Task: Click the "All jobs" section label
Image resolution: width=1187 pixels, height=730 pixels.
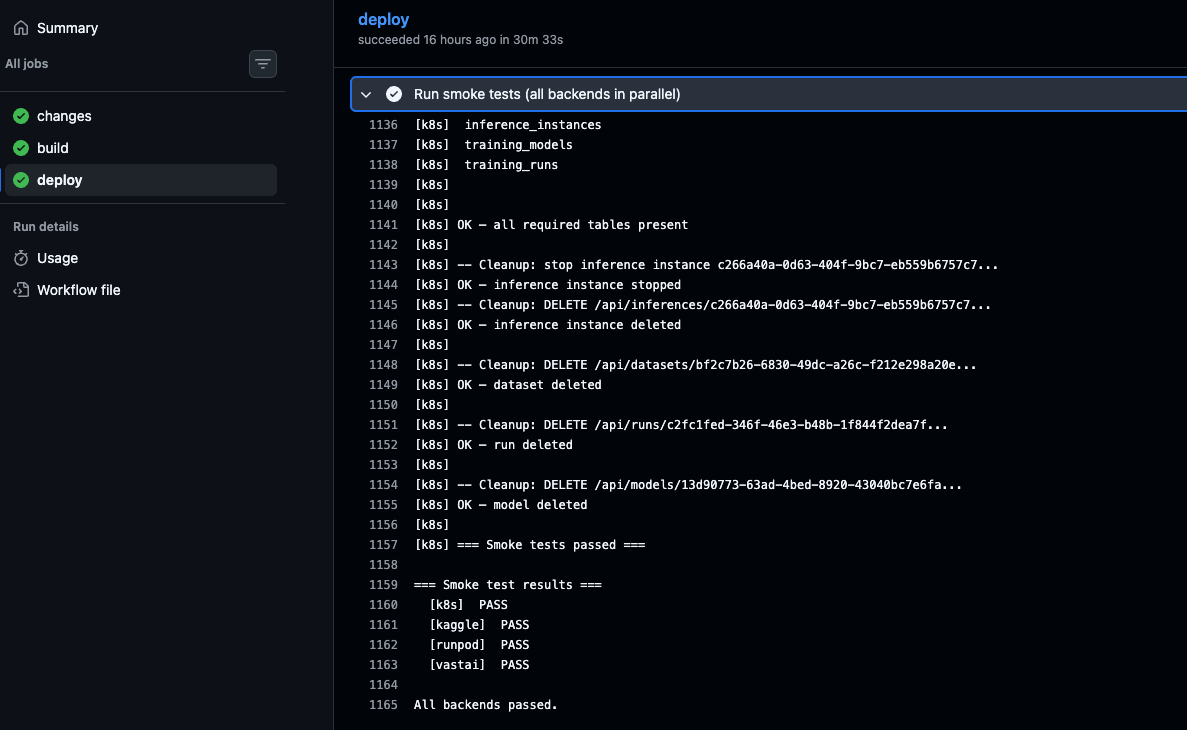Action: click(x=26, y=64)
